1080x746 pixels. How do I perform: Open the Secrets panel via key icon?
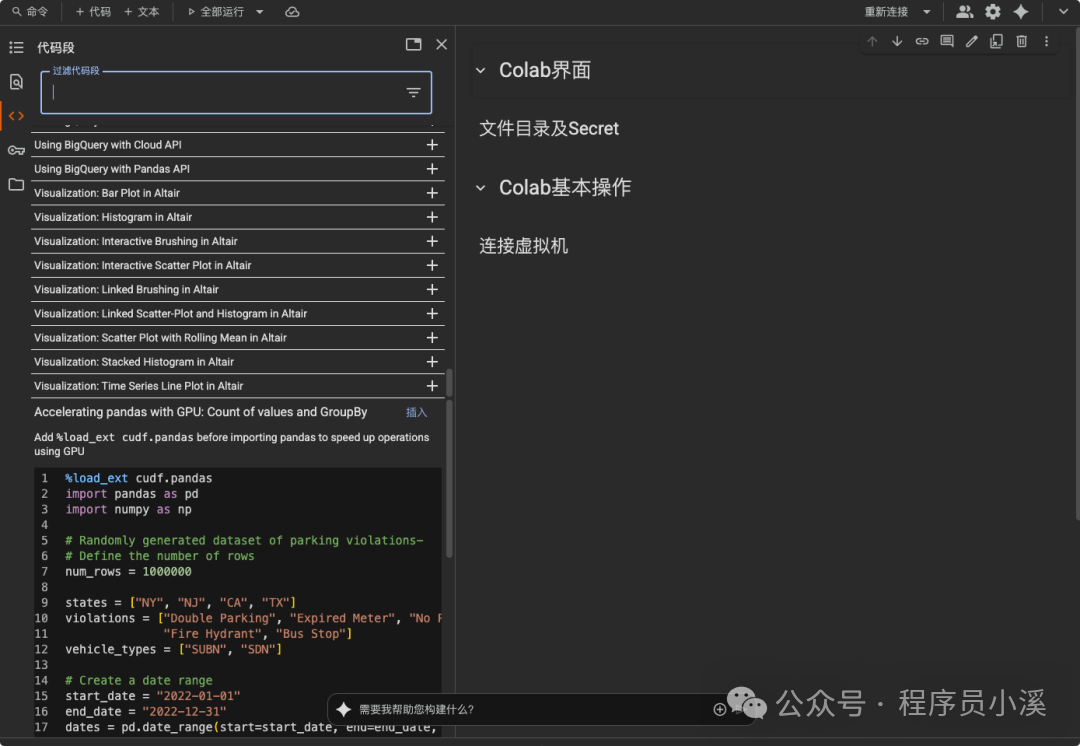(x=16, y=149)
